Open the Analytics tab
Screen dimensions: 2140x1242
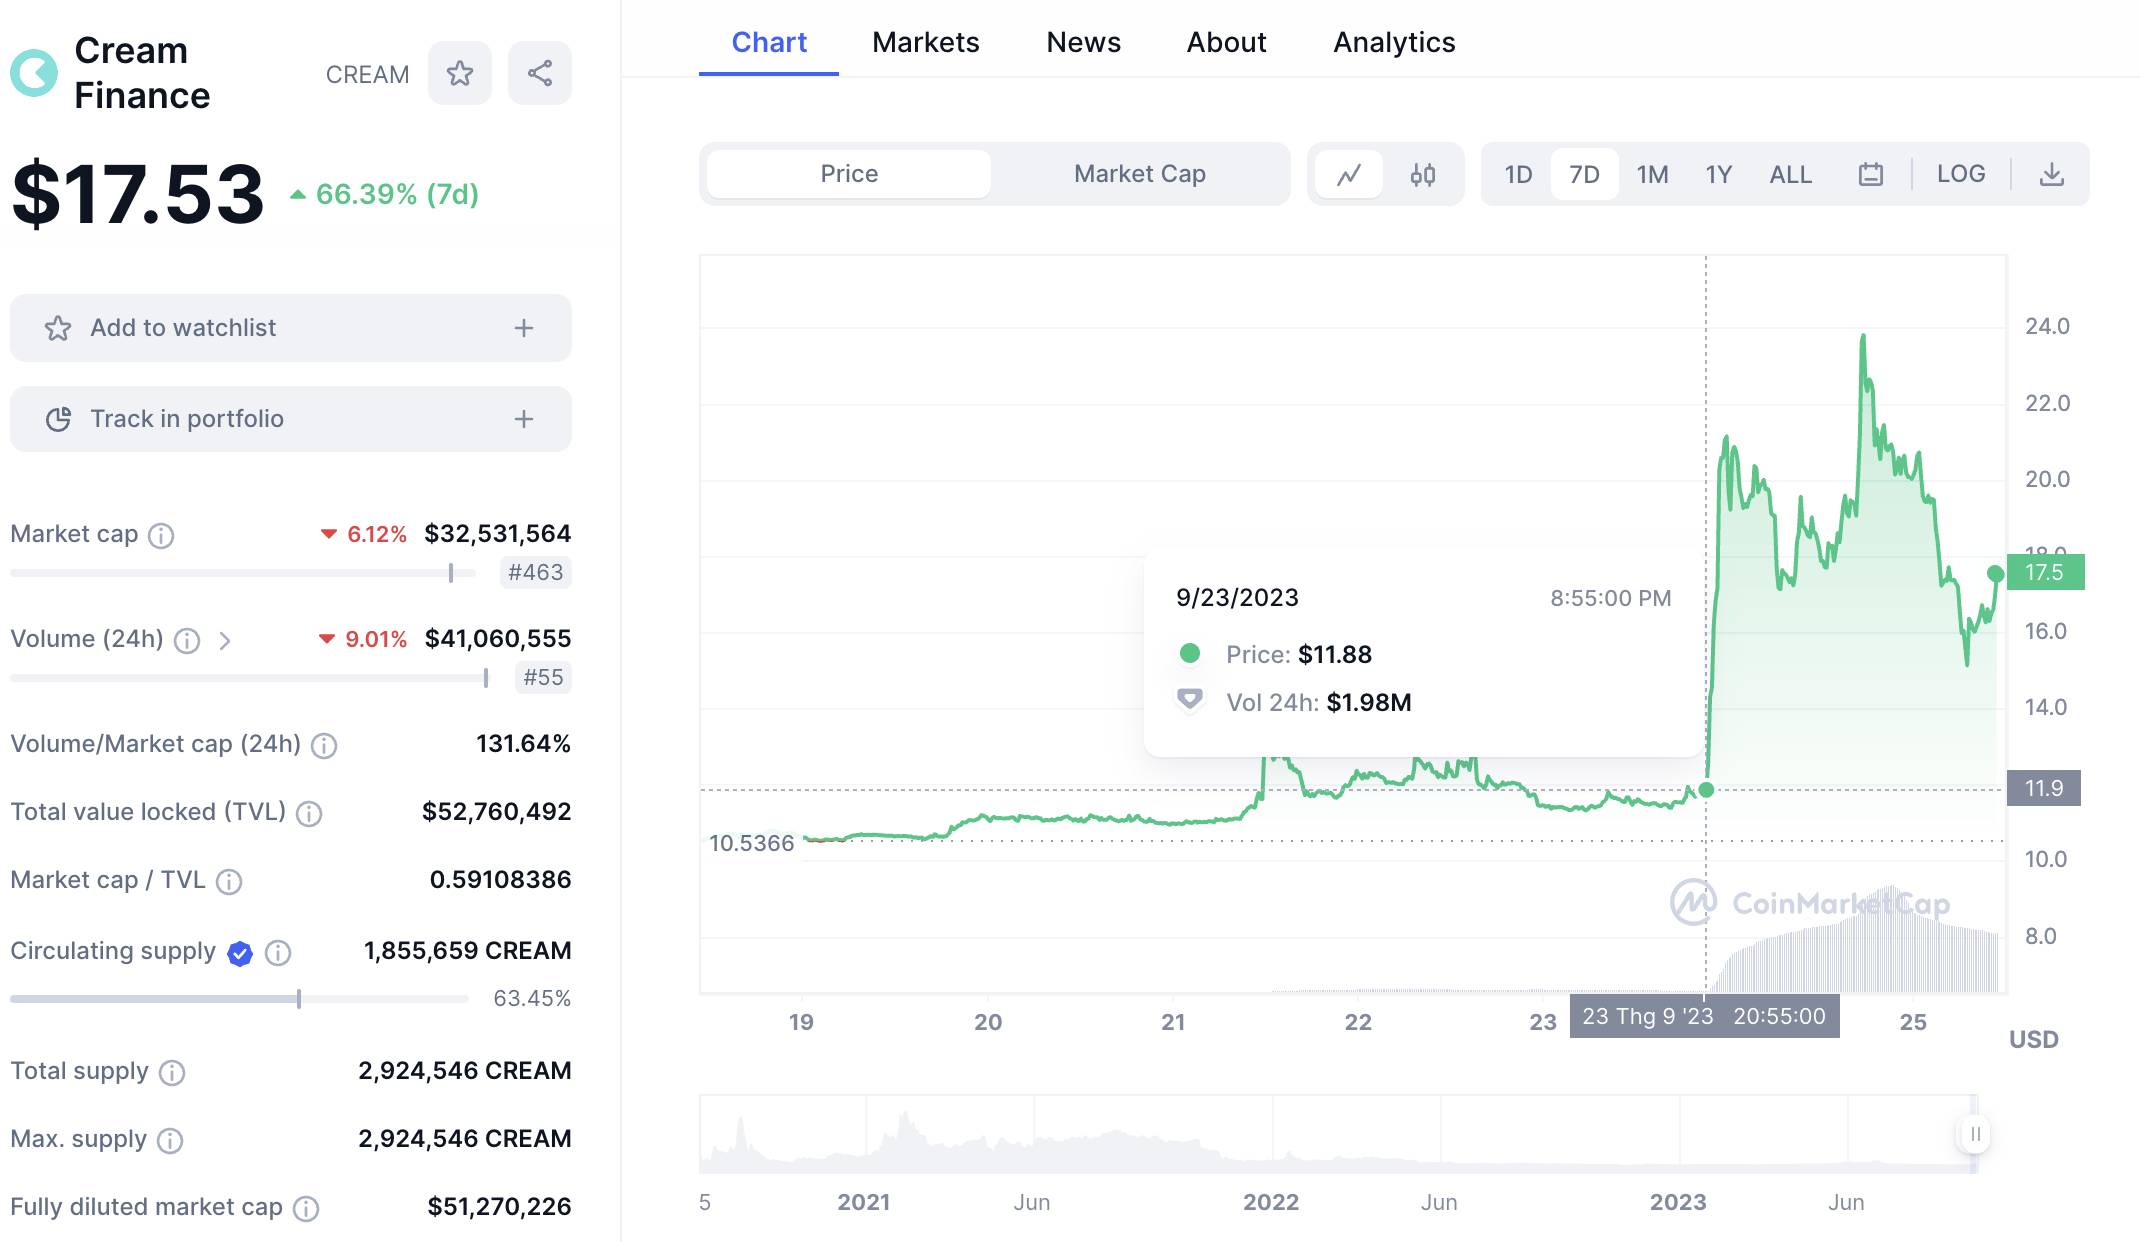coord(1394,42)
